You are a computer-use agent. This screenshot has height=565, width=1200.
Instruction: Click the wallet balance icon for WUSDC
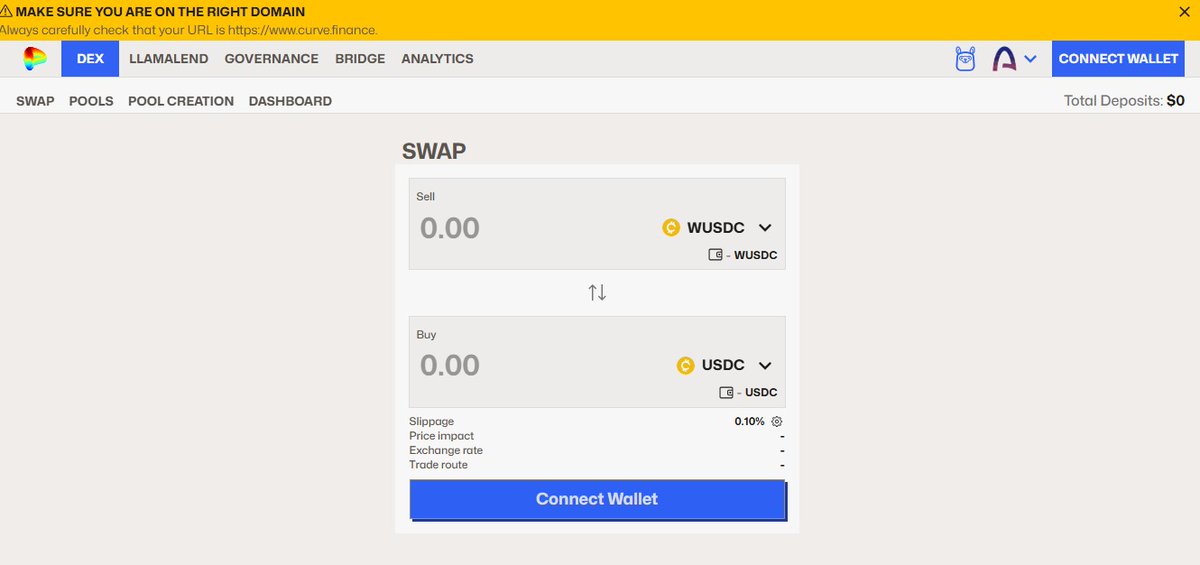pos(715,255)
